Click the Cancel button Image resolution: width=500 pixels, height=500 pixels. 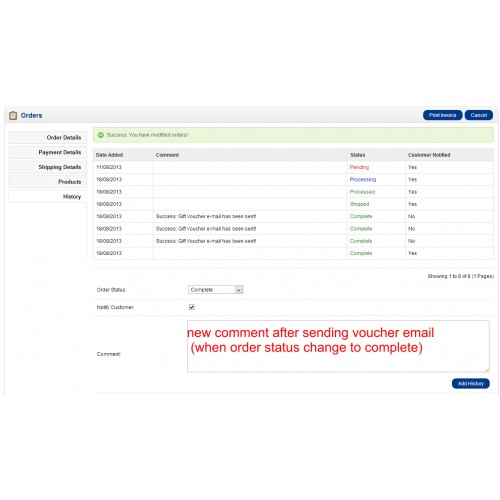(479, 115)
